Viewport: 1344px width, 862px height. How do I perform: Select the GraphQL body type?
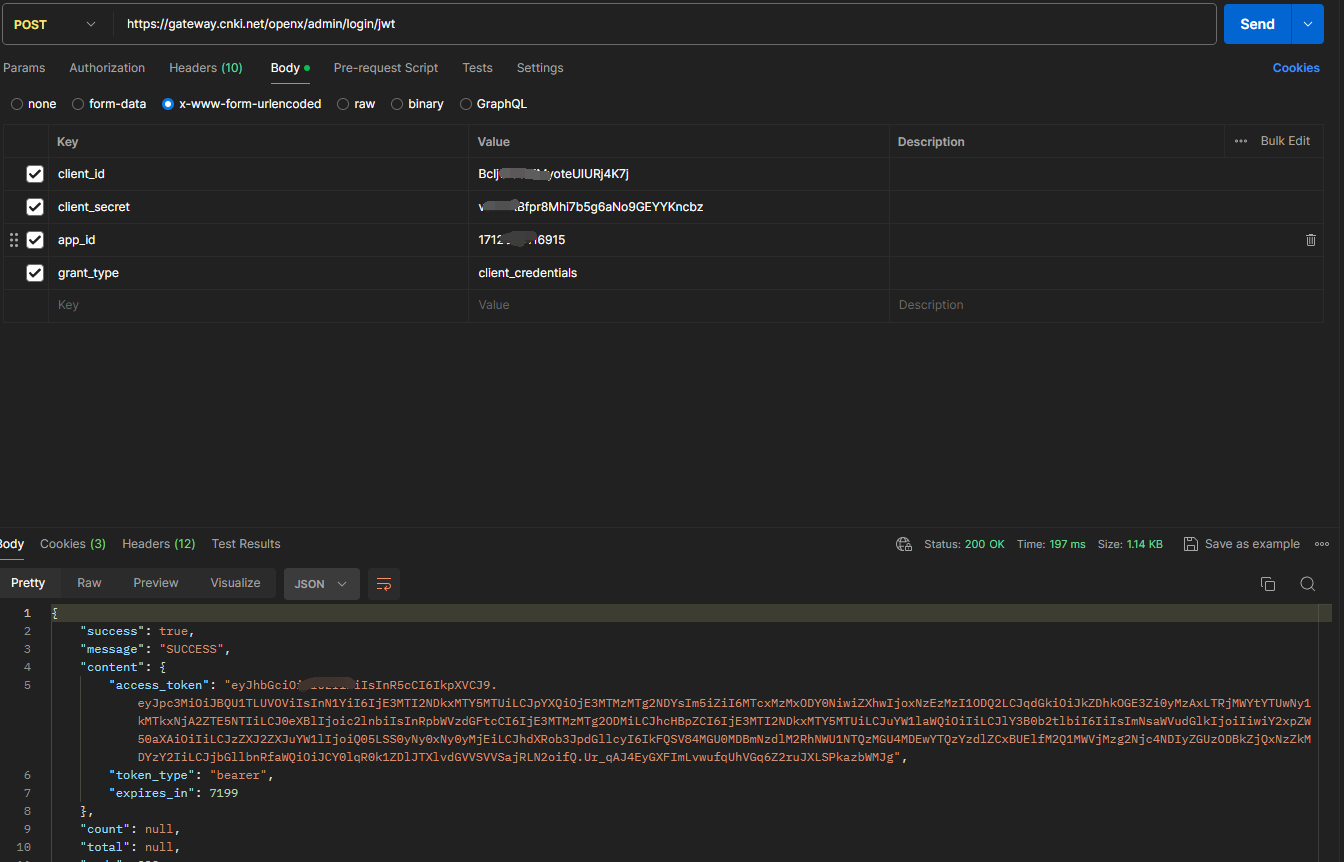point(493,104)
